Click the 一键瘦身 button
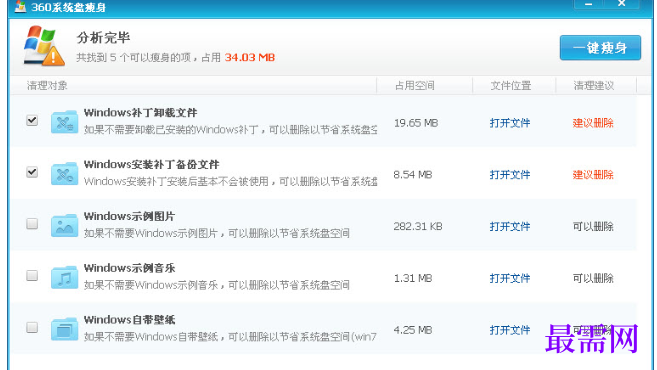Image resolution: width=657 pixels, height=370 pixels. [600, 48]
